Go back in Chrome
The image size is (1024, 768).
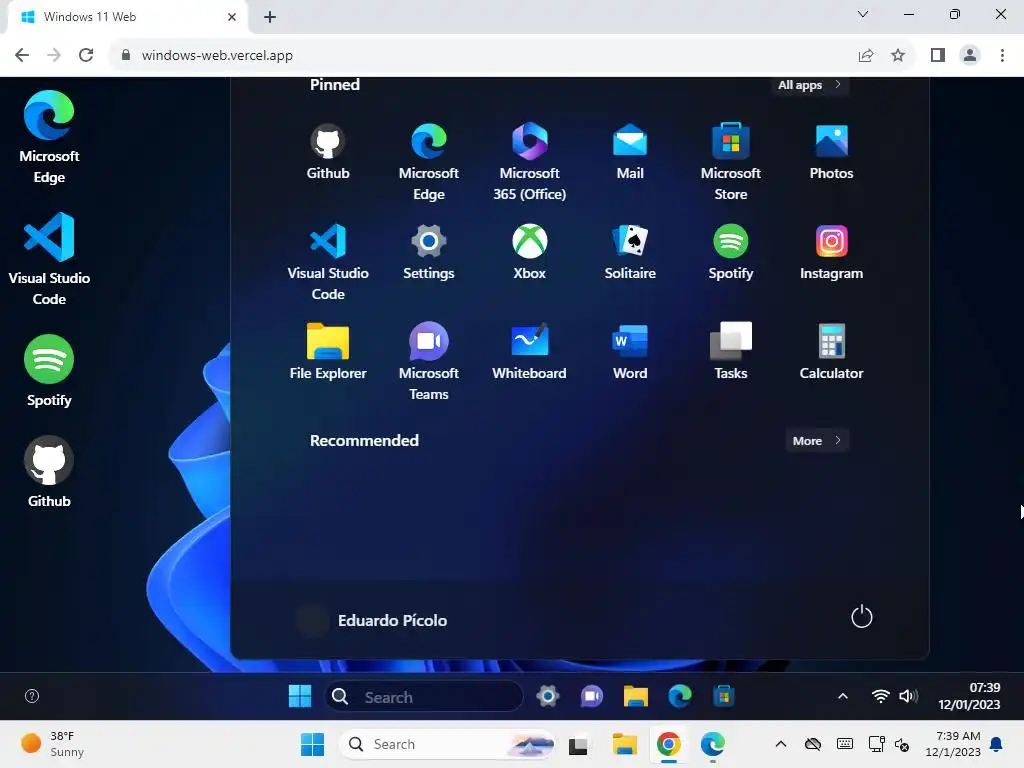point(22,55)
